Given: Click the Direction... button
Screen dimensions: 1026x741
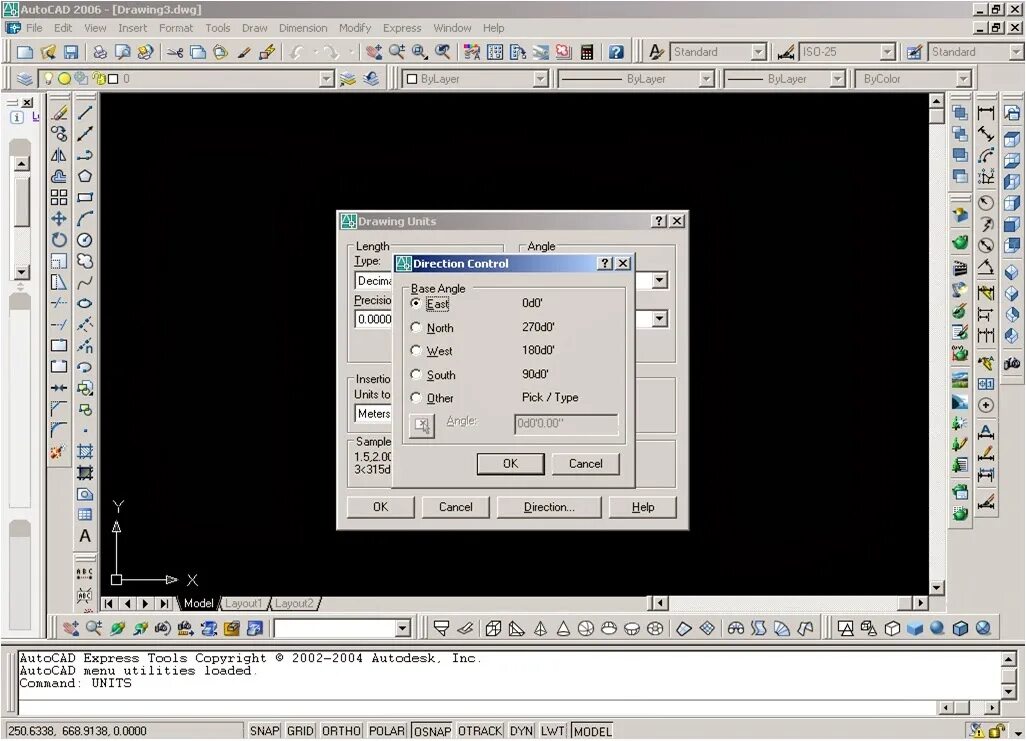Looking at the screenshot, I should pos(549,507).
